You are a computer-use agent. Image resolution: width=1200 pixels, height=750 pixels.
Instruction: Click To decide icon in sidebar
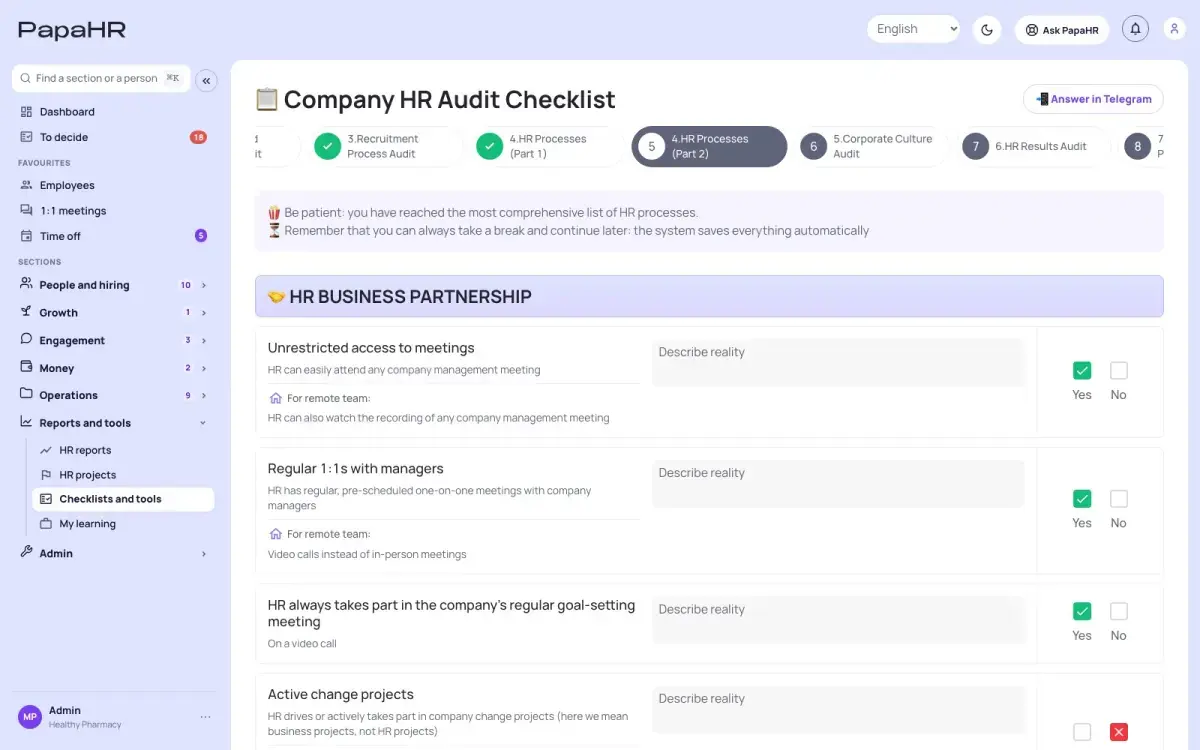point(26,137)
